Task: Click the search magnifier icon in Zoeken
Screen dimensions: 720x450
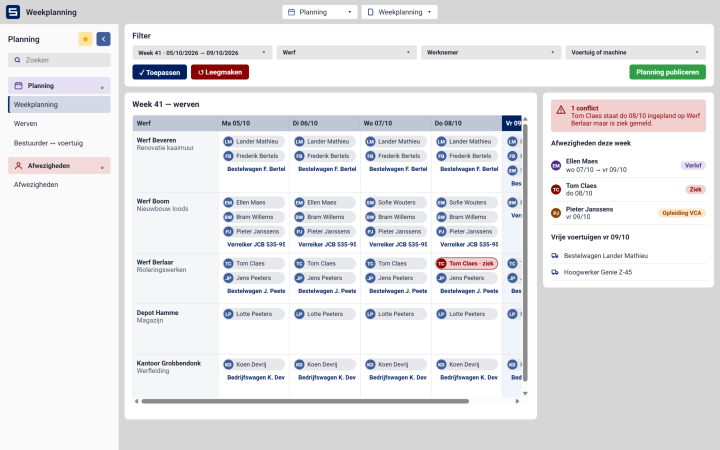Action: (17, 60)
